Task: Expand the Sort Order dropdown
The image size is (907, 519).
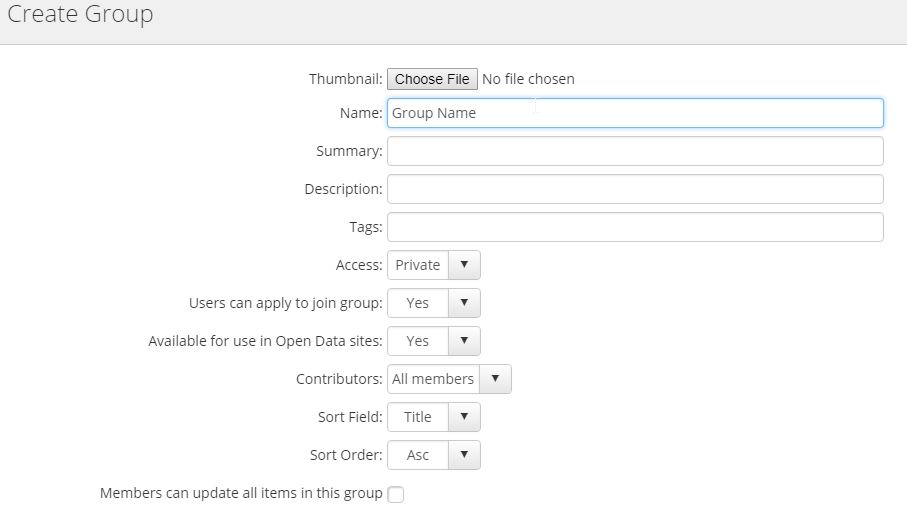Action: pos(464,455)
